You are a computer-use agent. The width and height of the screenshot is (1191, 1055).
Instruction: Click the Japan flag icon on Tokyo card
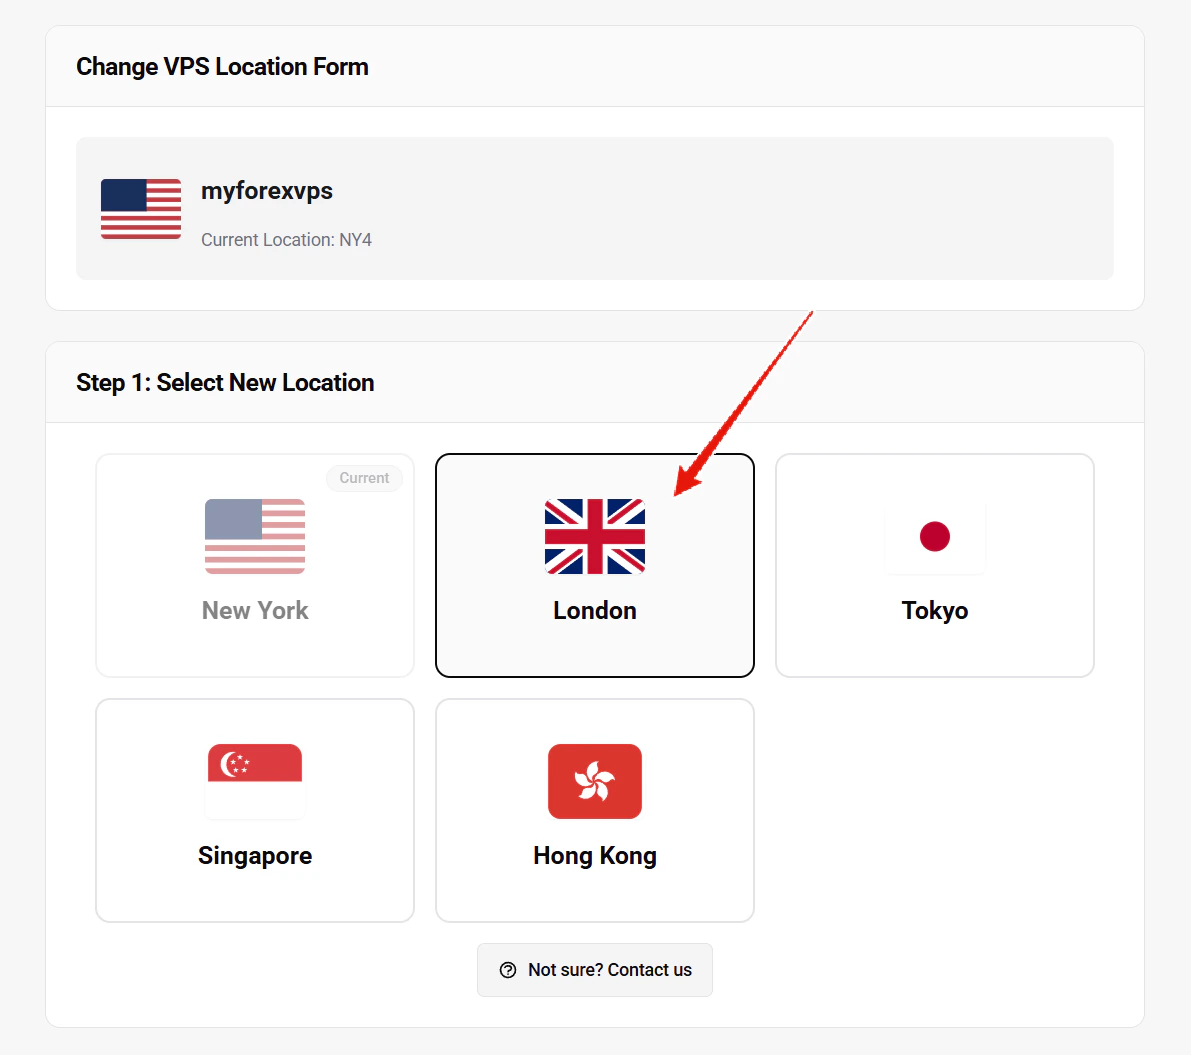click(x=934, y=537)
